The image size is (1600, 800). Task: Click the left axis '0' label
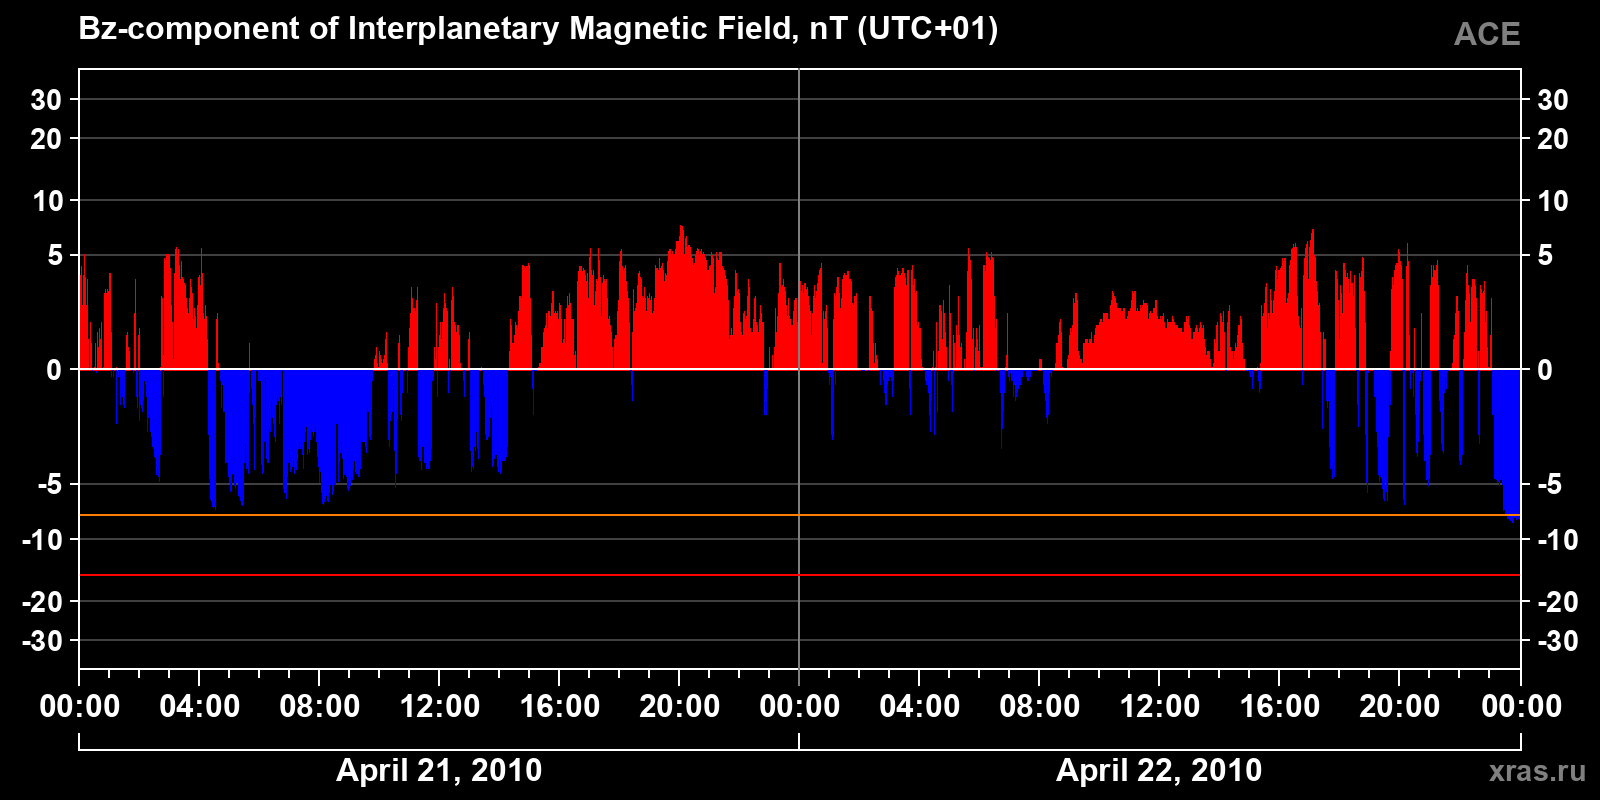[55, 370]
